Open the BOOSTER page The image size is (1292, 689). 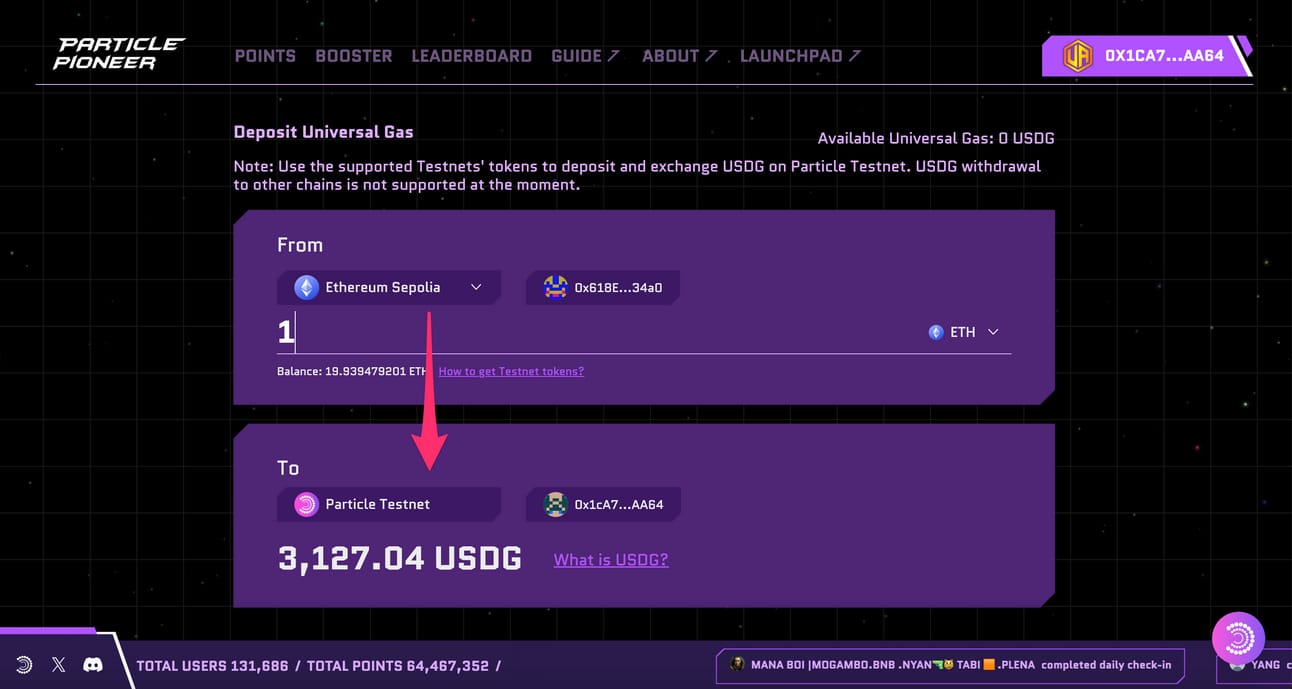click(x=354, y=56)
